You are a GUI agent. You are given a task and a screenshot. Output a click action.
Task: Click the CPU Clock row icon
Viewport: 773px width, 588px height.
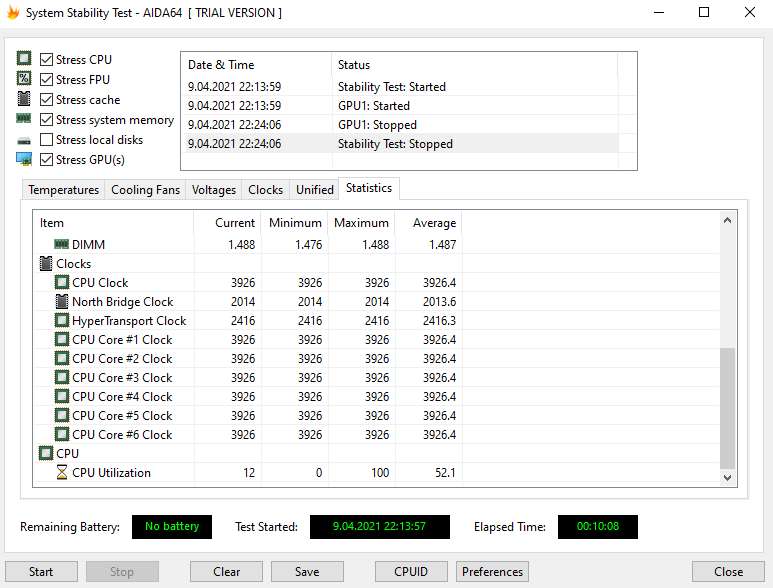[62, 282]
